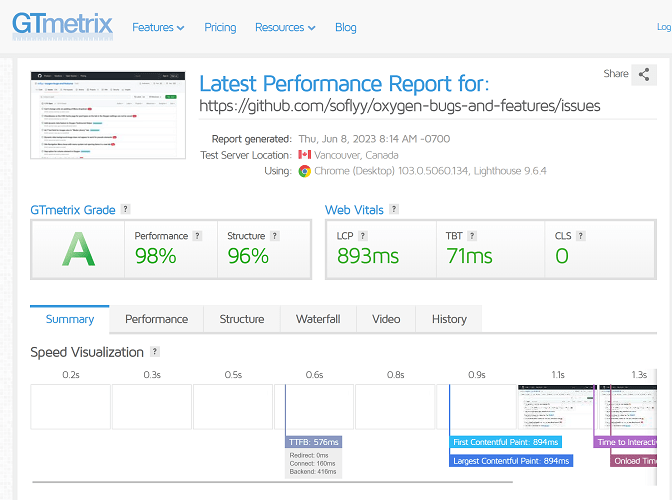Viewport: 672px width, 500px height.
Task: Click the tested GitHub URL
Action: coord(400,106)
